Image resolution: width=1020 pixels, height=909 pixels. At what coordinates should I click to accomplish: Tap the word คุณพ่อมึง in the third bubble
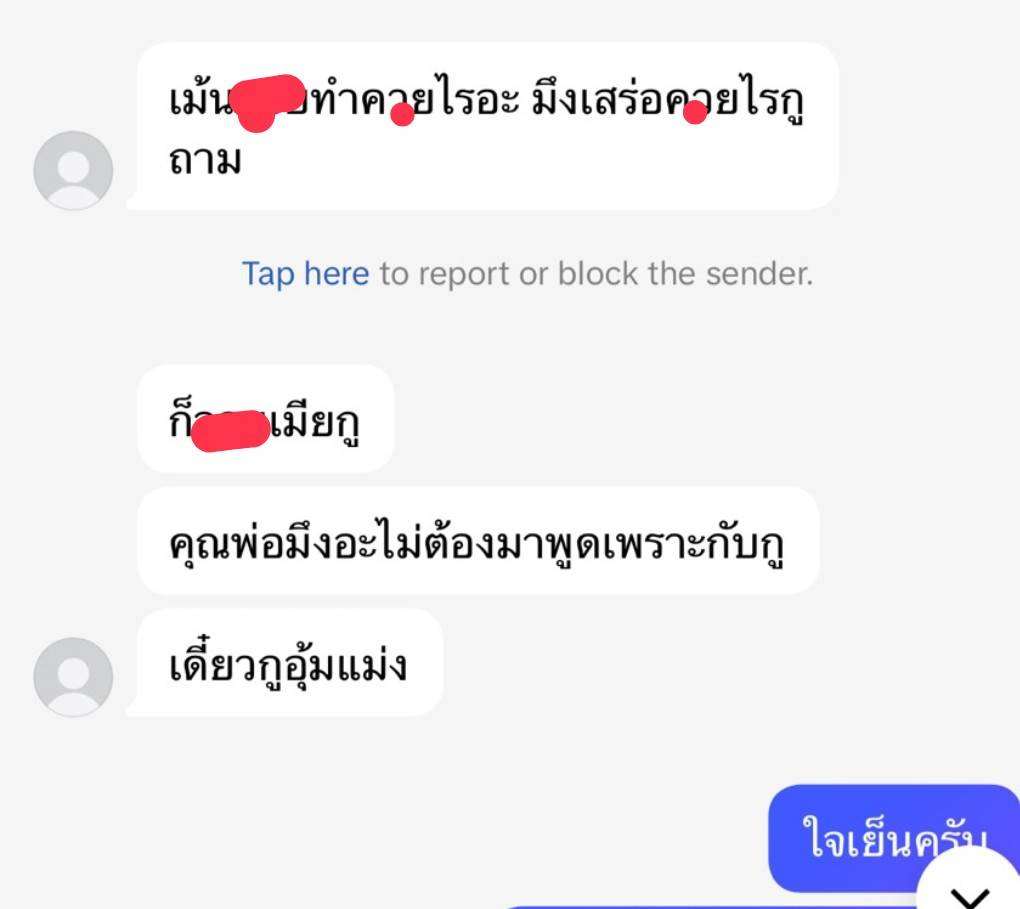click(252, 544)
